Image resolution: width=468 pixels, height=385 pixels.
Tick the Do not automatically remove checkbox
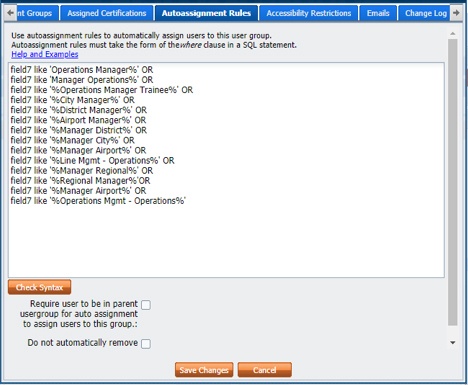(x=146, y=344)
